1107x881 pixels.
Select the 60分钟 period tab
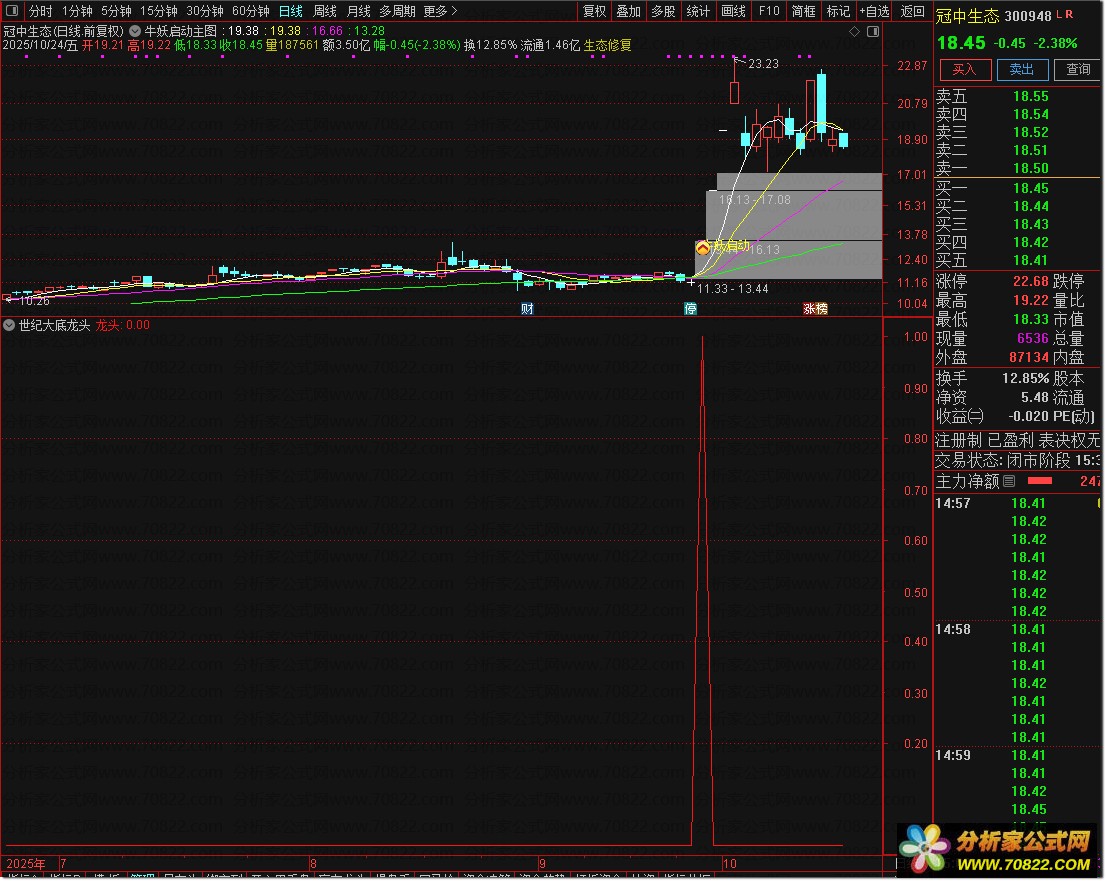tap(251, 11)
